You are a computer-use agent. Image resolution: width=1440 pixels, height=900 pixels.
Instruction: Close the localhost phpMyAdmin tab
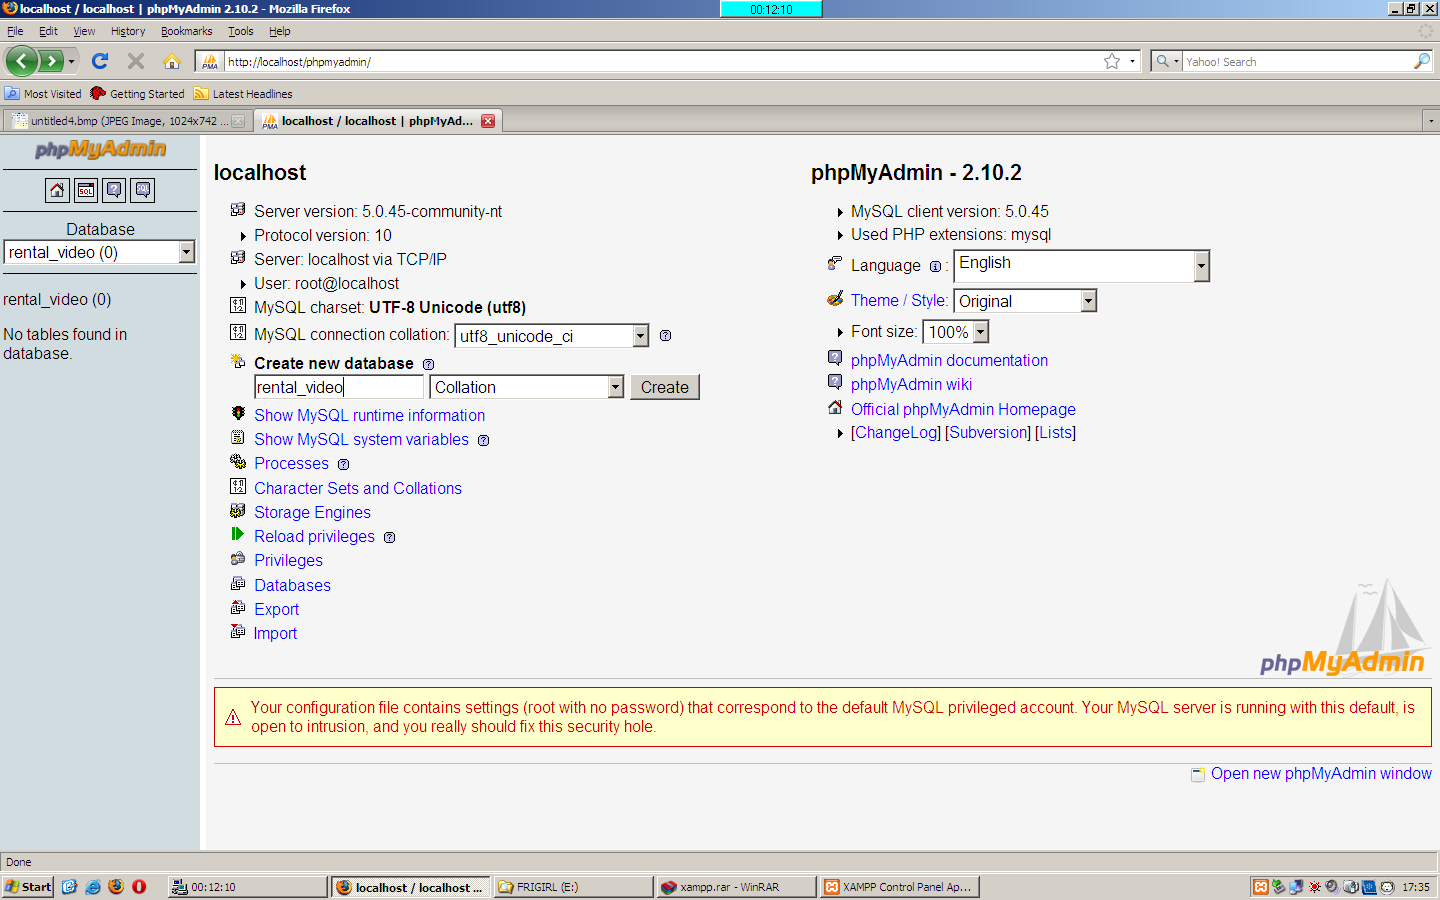pos(488,121)
